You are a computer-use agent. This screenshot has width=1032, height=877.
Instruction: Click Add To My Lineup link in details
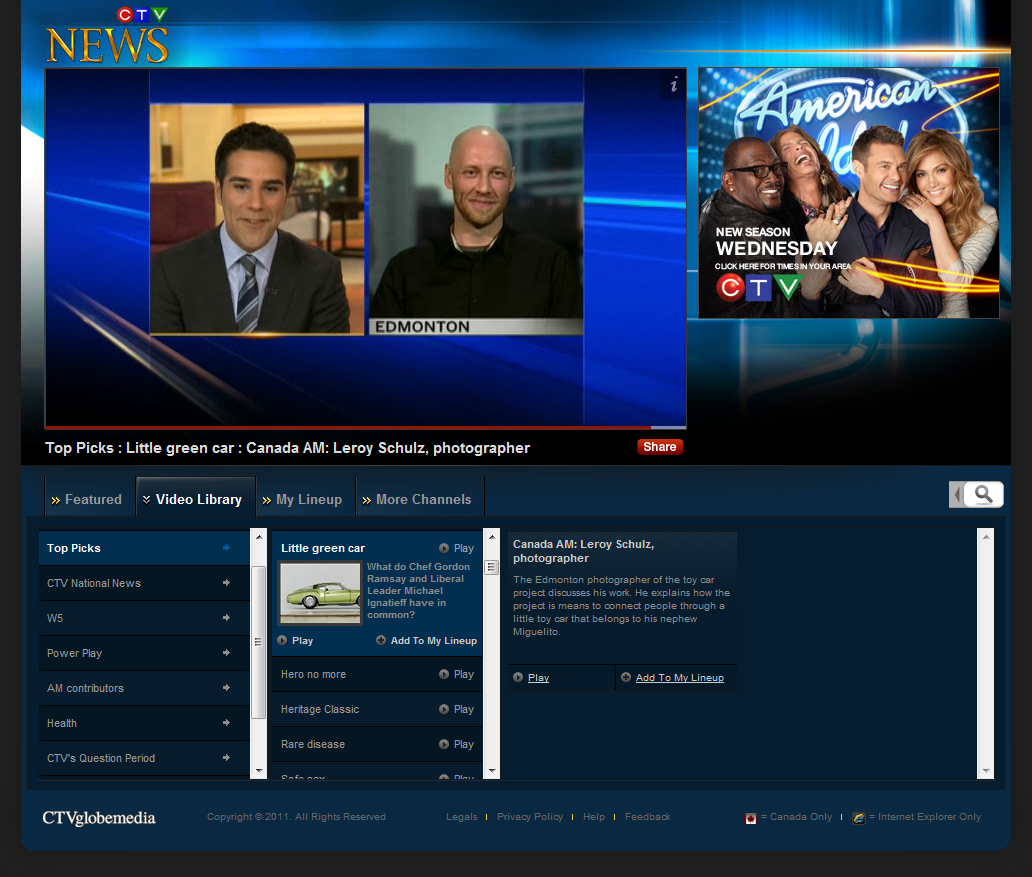(x=680, y=678)
